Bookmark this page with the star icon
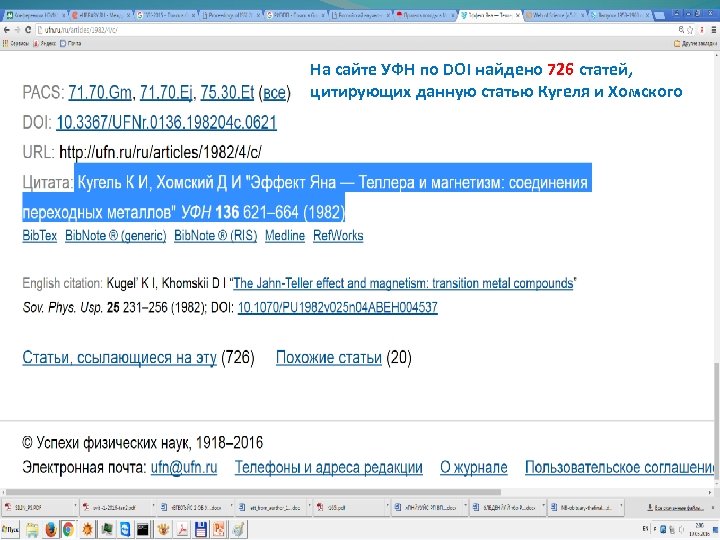The height and width of the screenshot is (540, 720). [690, 30]
